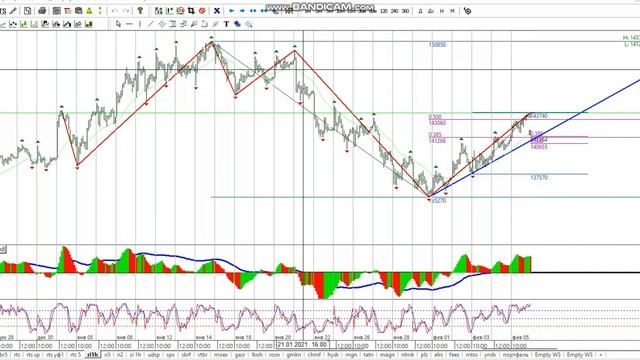Open the lkoh tab
640x360 pixels.
coord(257,355)
